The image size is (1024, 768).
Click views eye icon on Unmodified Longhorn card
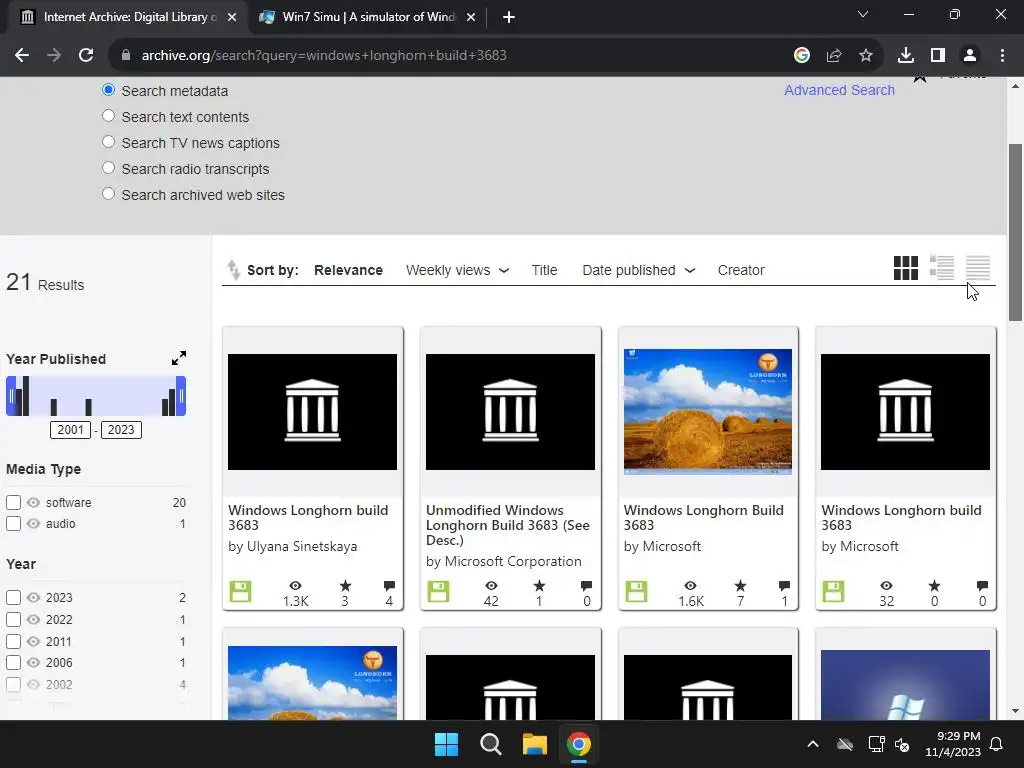(491, 586)
